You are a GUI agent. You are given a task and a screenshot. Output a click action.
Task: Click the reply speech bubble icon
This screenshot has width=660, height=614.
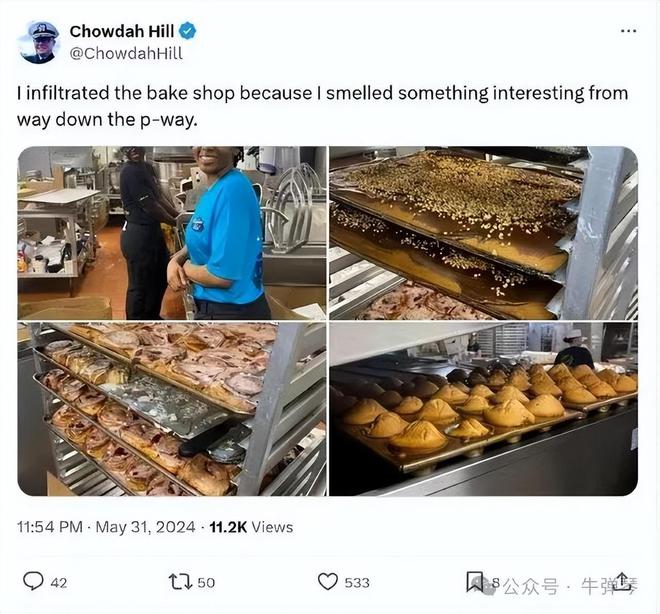(33, 581)
